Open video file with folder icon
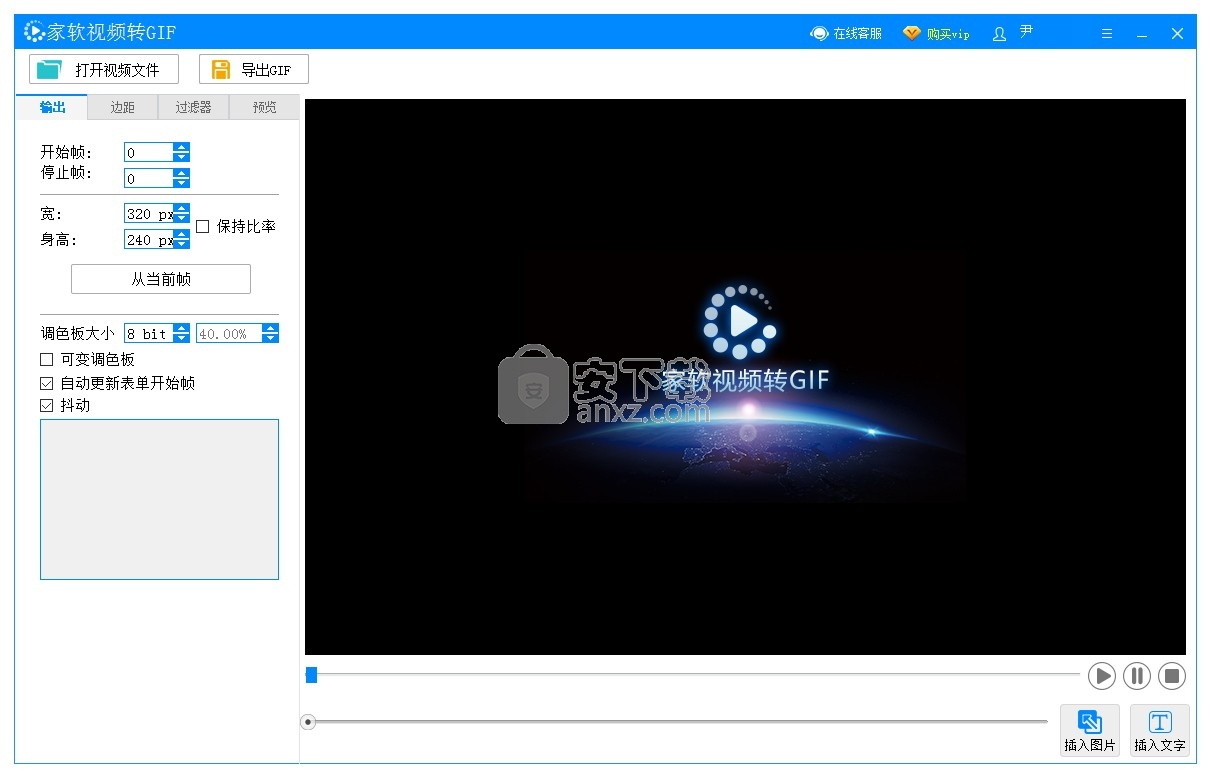Image resolution: width=1213 pixels, height=772 pixels. [47, 70]
